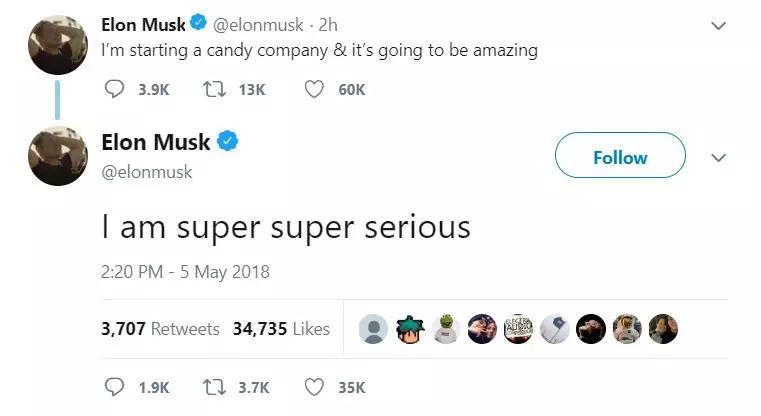
Task: Open the top tweet's chevron menu
Action: pos(718,25)
